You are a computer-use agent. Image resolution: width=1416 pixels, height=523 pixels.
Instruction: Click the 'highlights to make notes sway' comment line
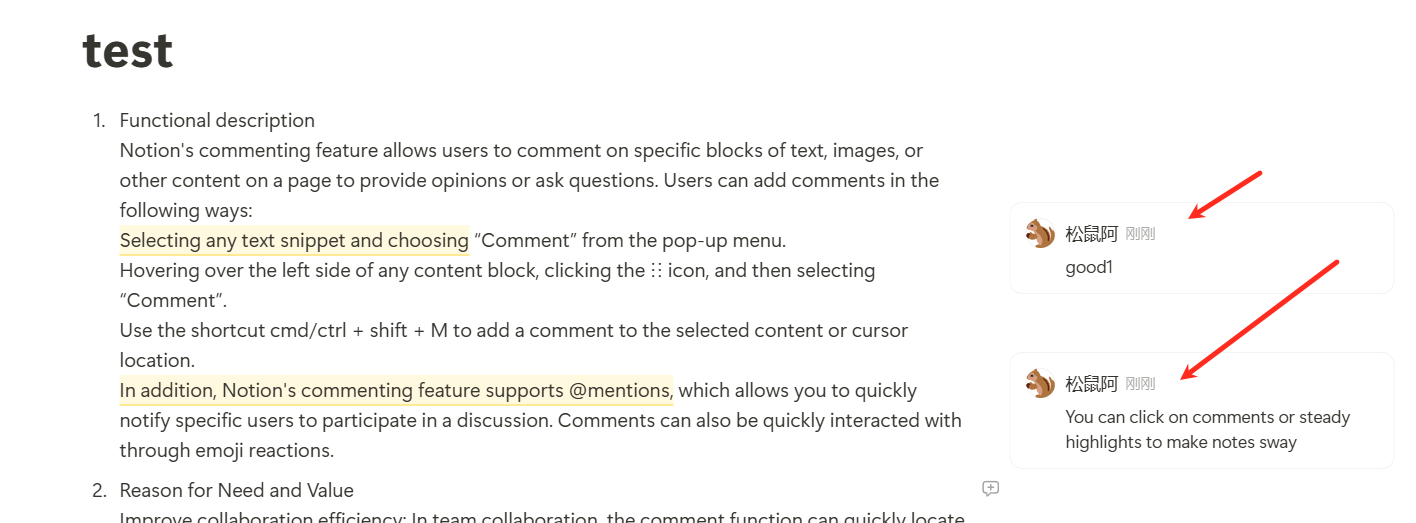pos(1181,442)
